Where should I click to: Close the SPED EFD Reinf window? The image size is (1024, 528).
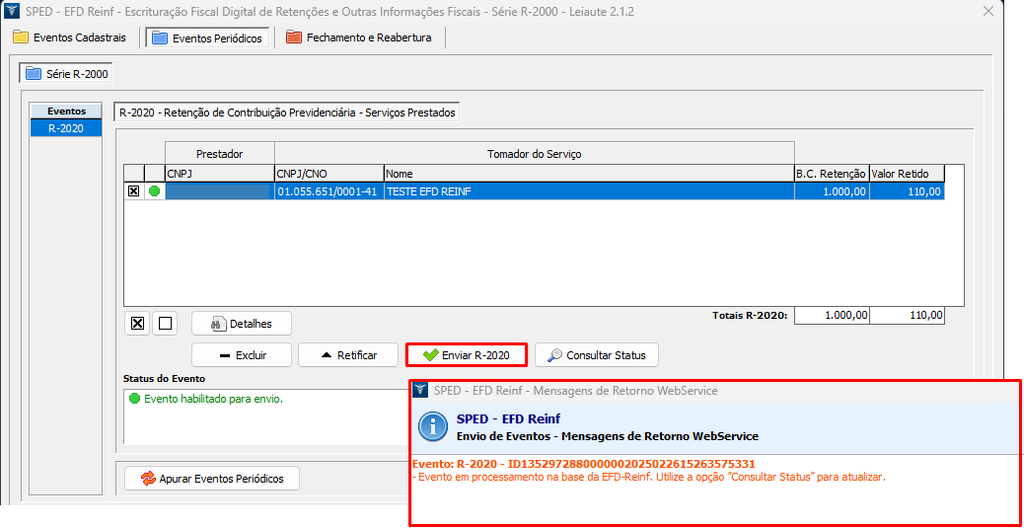(988, 12)
